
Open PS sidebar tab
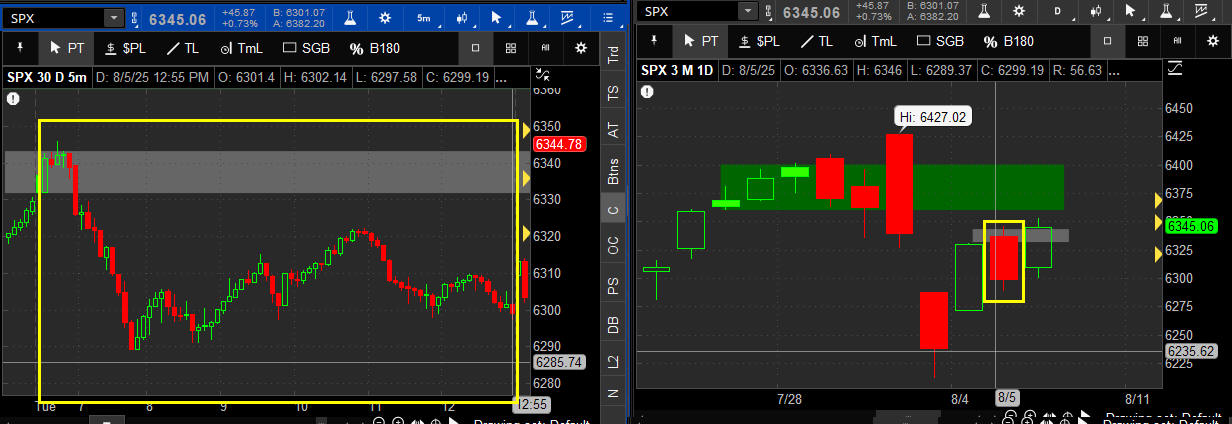[613, 286]
